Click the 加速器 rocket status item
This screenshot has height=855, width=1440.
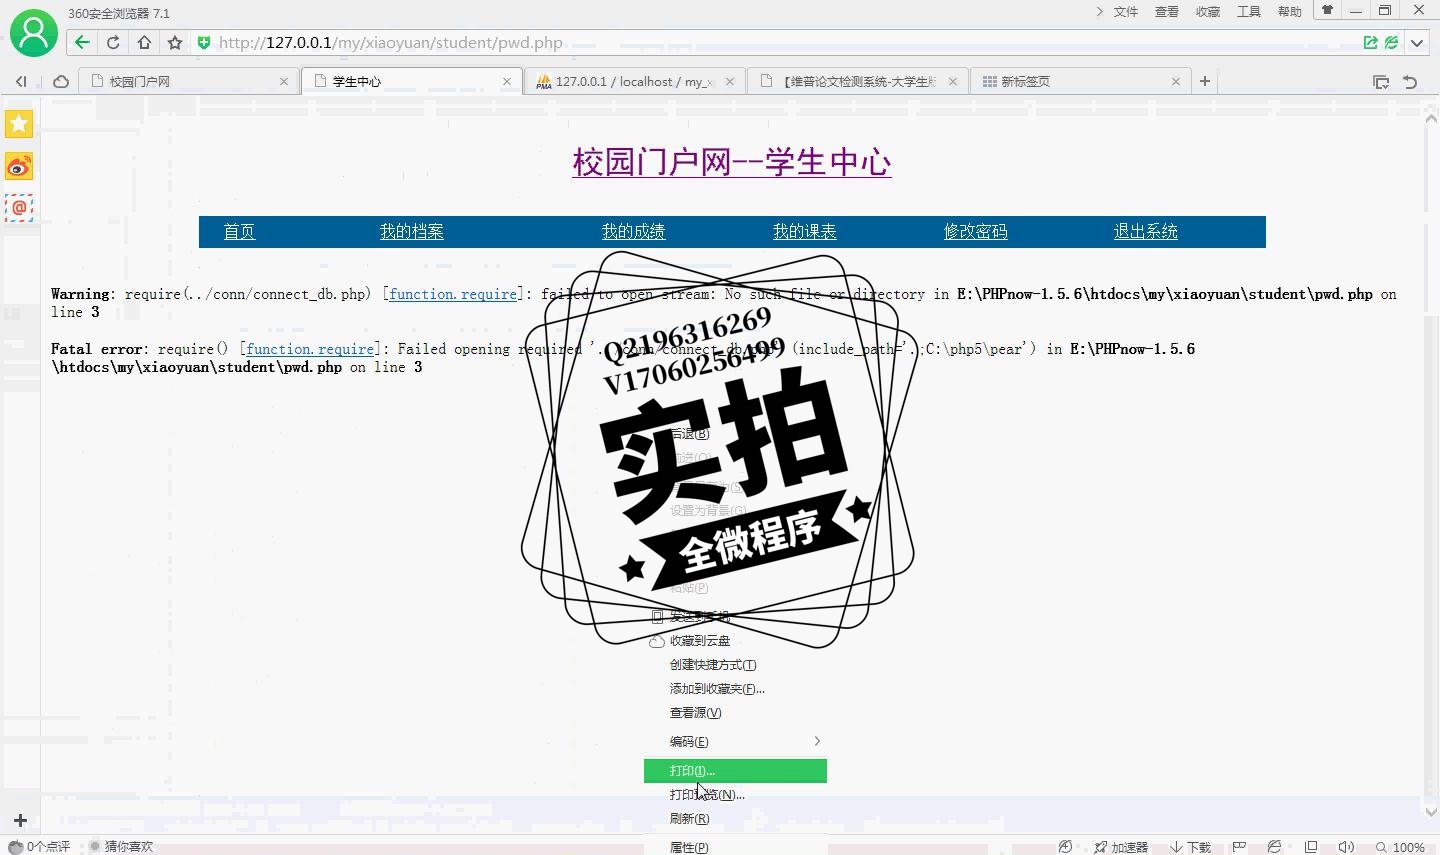1121,847
